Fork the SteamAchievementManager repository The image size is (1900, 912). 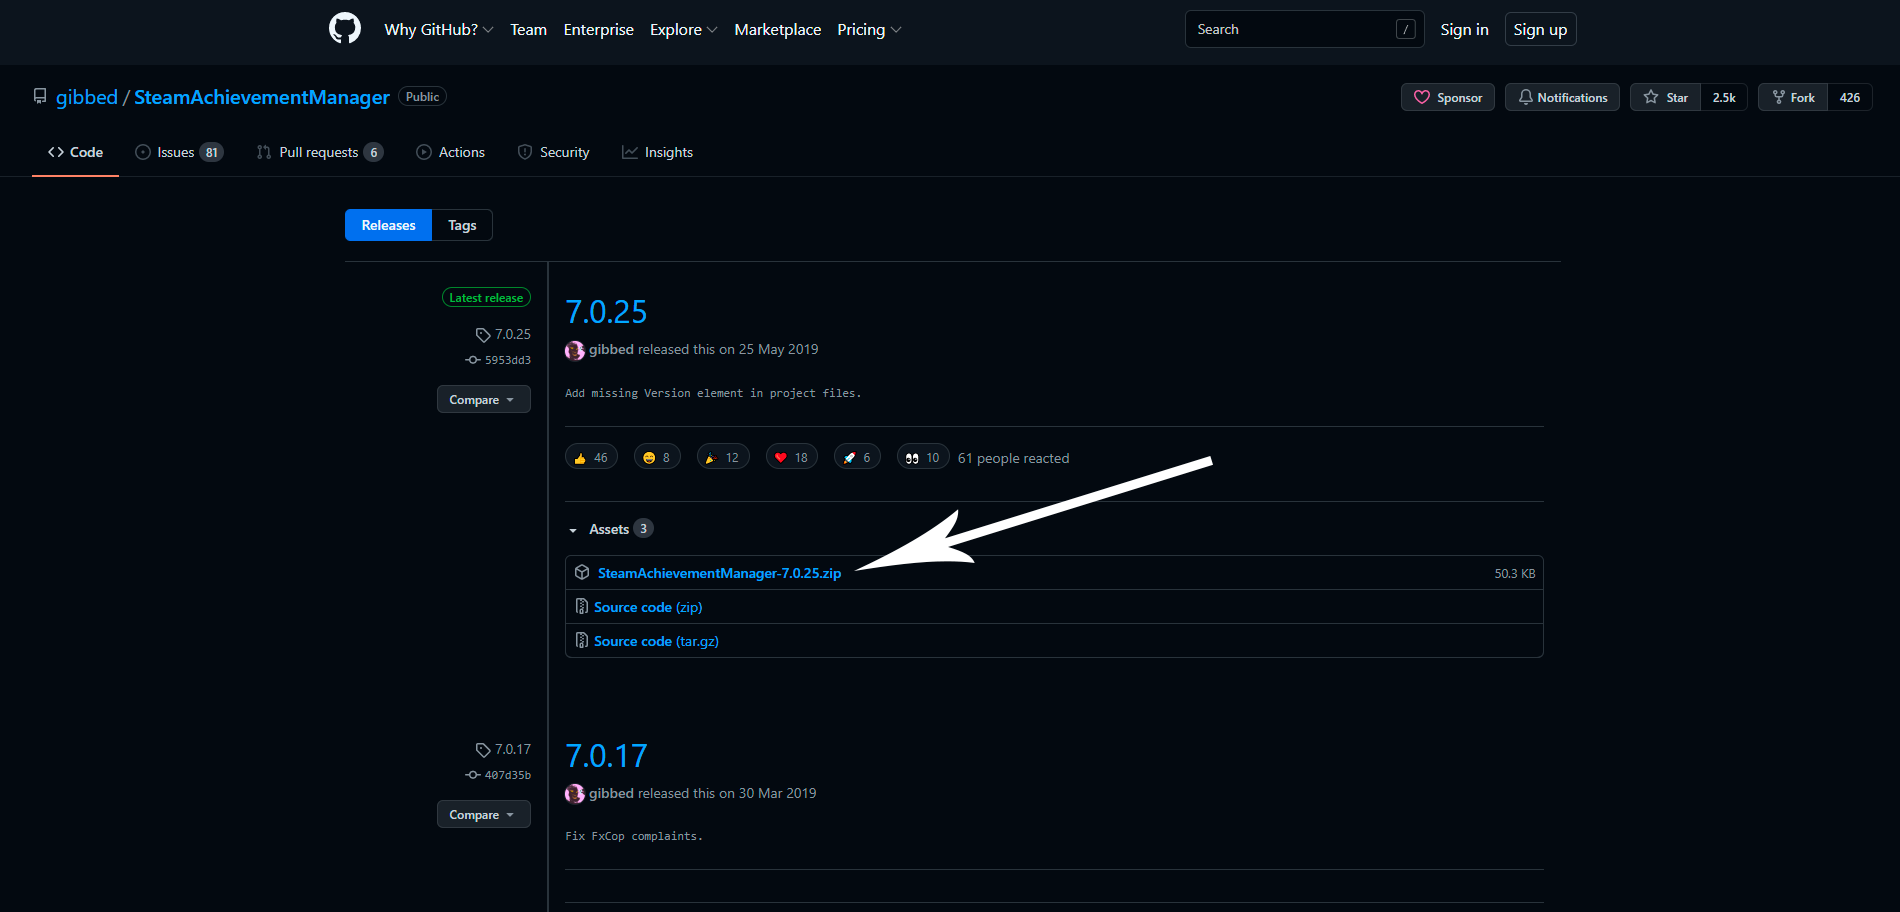[1793, 97]
